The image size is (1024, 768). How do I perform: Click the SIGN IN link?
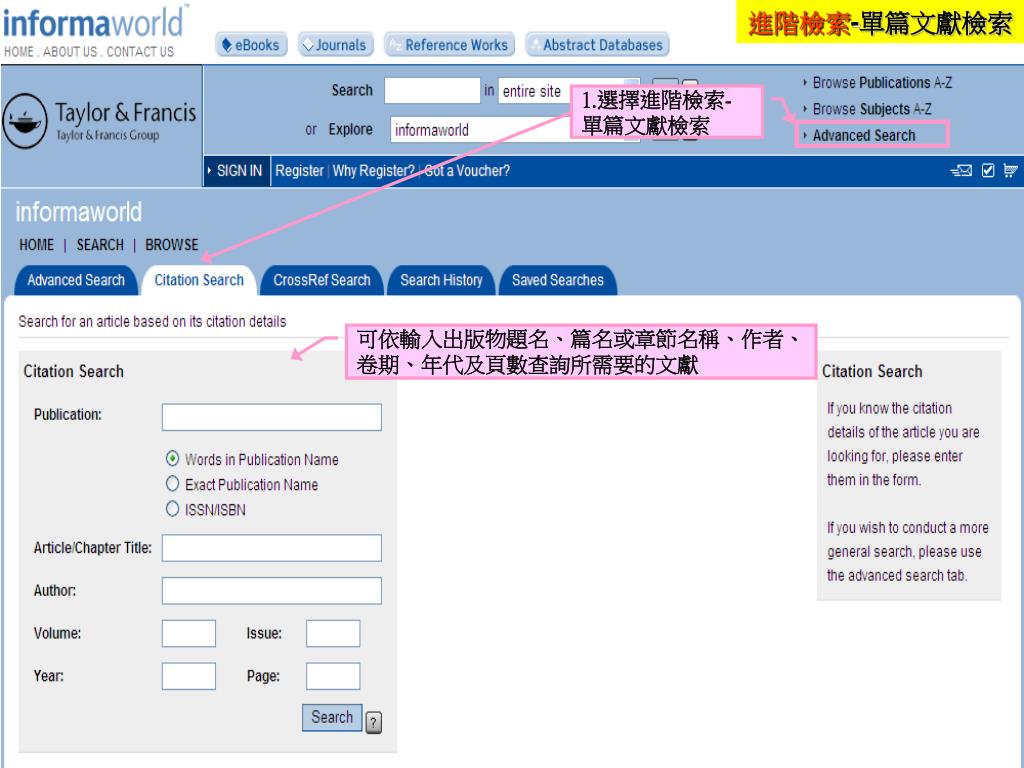238,171
